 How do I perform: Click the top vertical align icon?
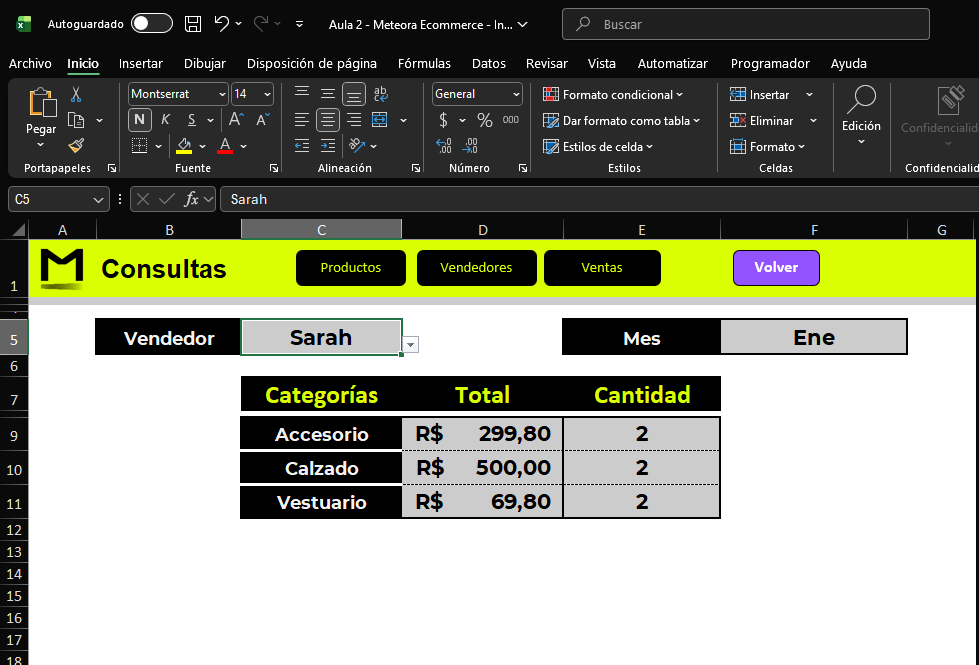(302, 94)
